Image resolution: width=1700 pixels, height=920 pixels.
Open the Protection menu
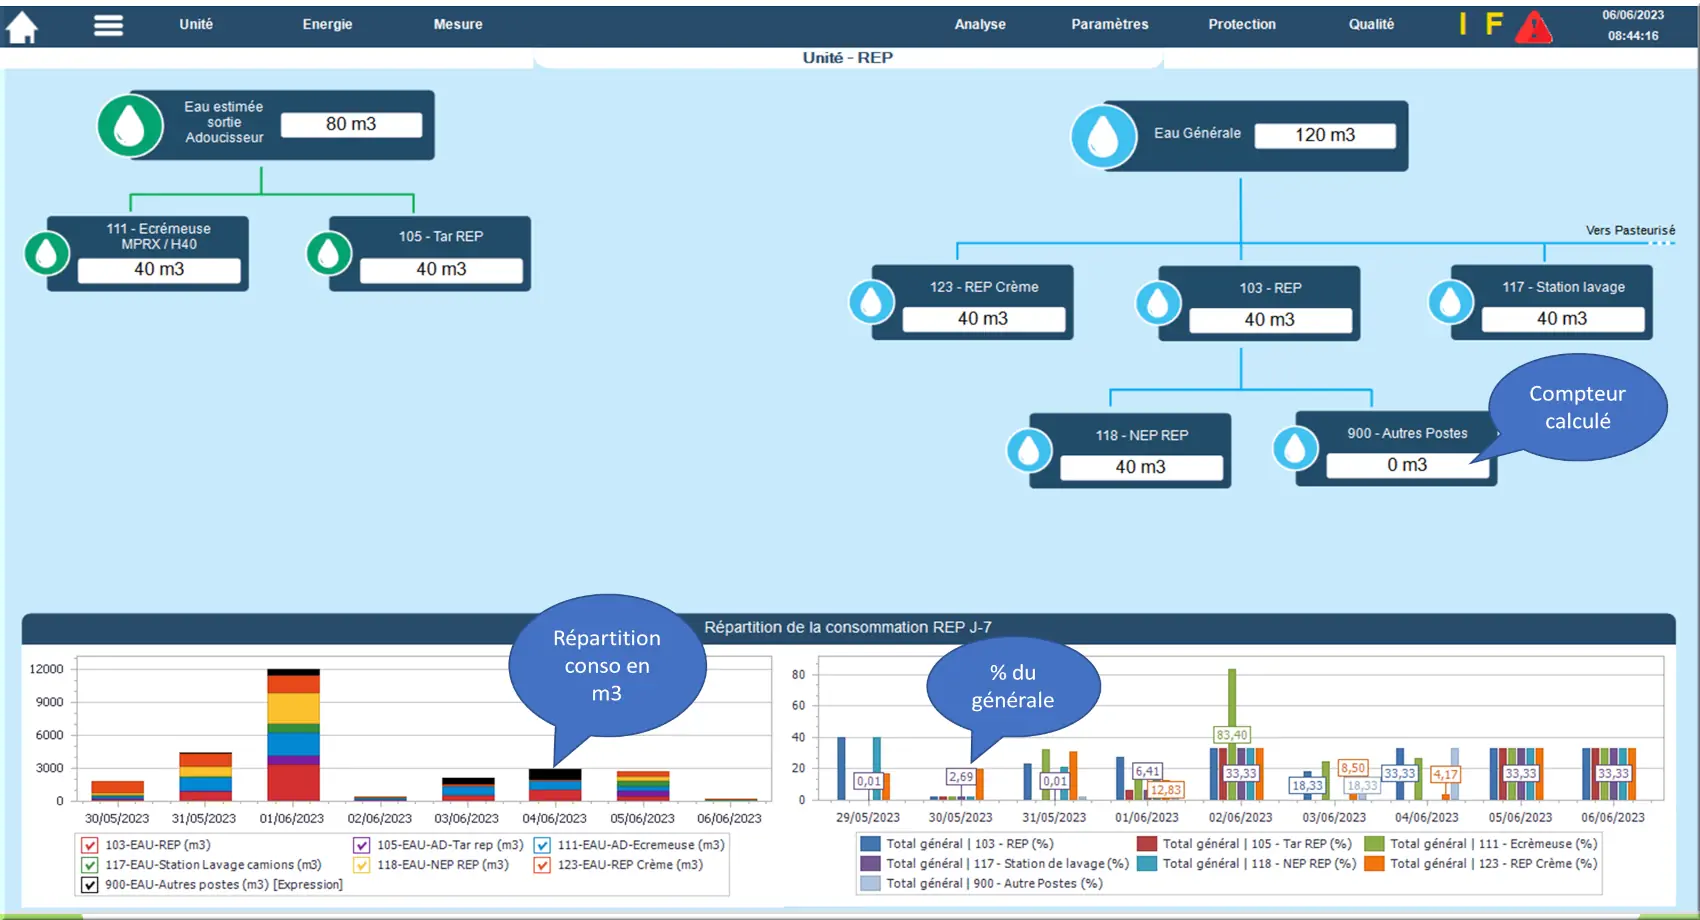point(1242,24)
